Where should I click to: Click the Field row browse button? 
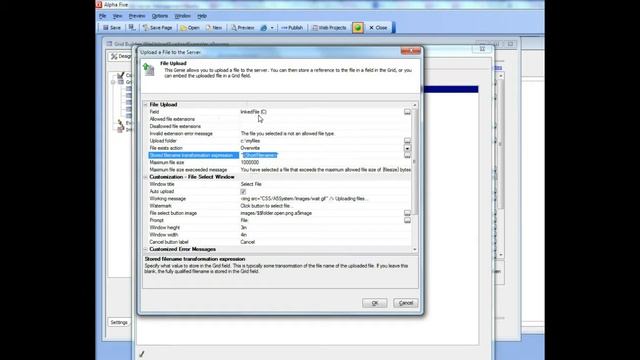pos(407,111)
